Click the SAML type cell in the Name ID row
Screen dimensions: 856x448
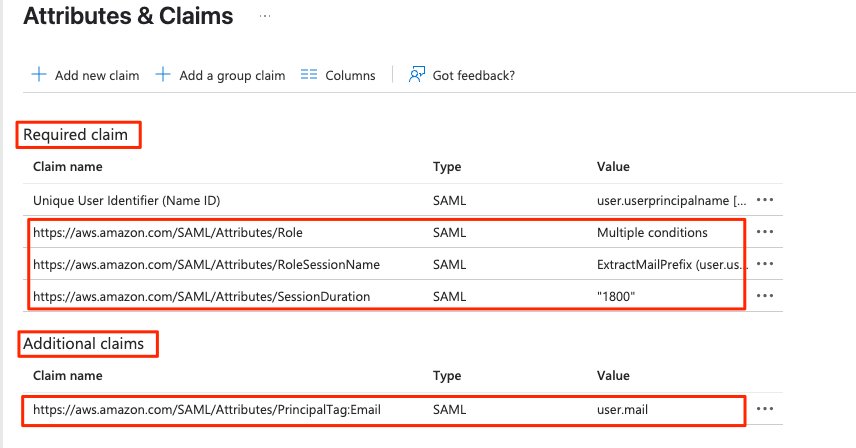(449, 200)
